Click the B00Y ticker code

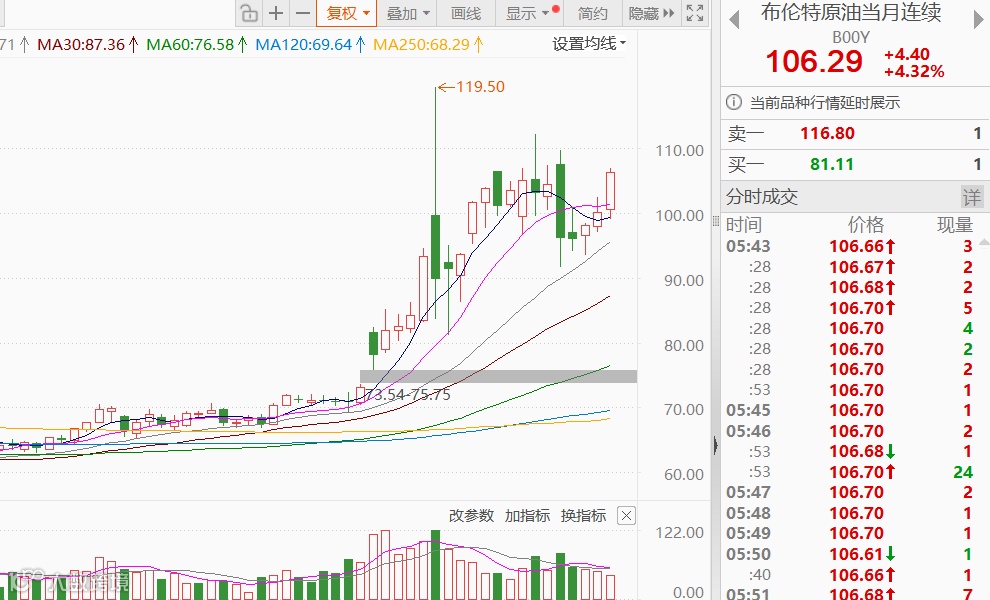coord(850,37)
